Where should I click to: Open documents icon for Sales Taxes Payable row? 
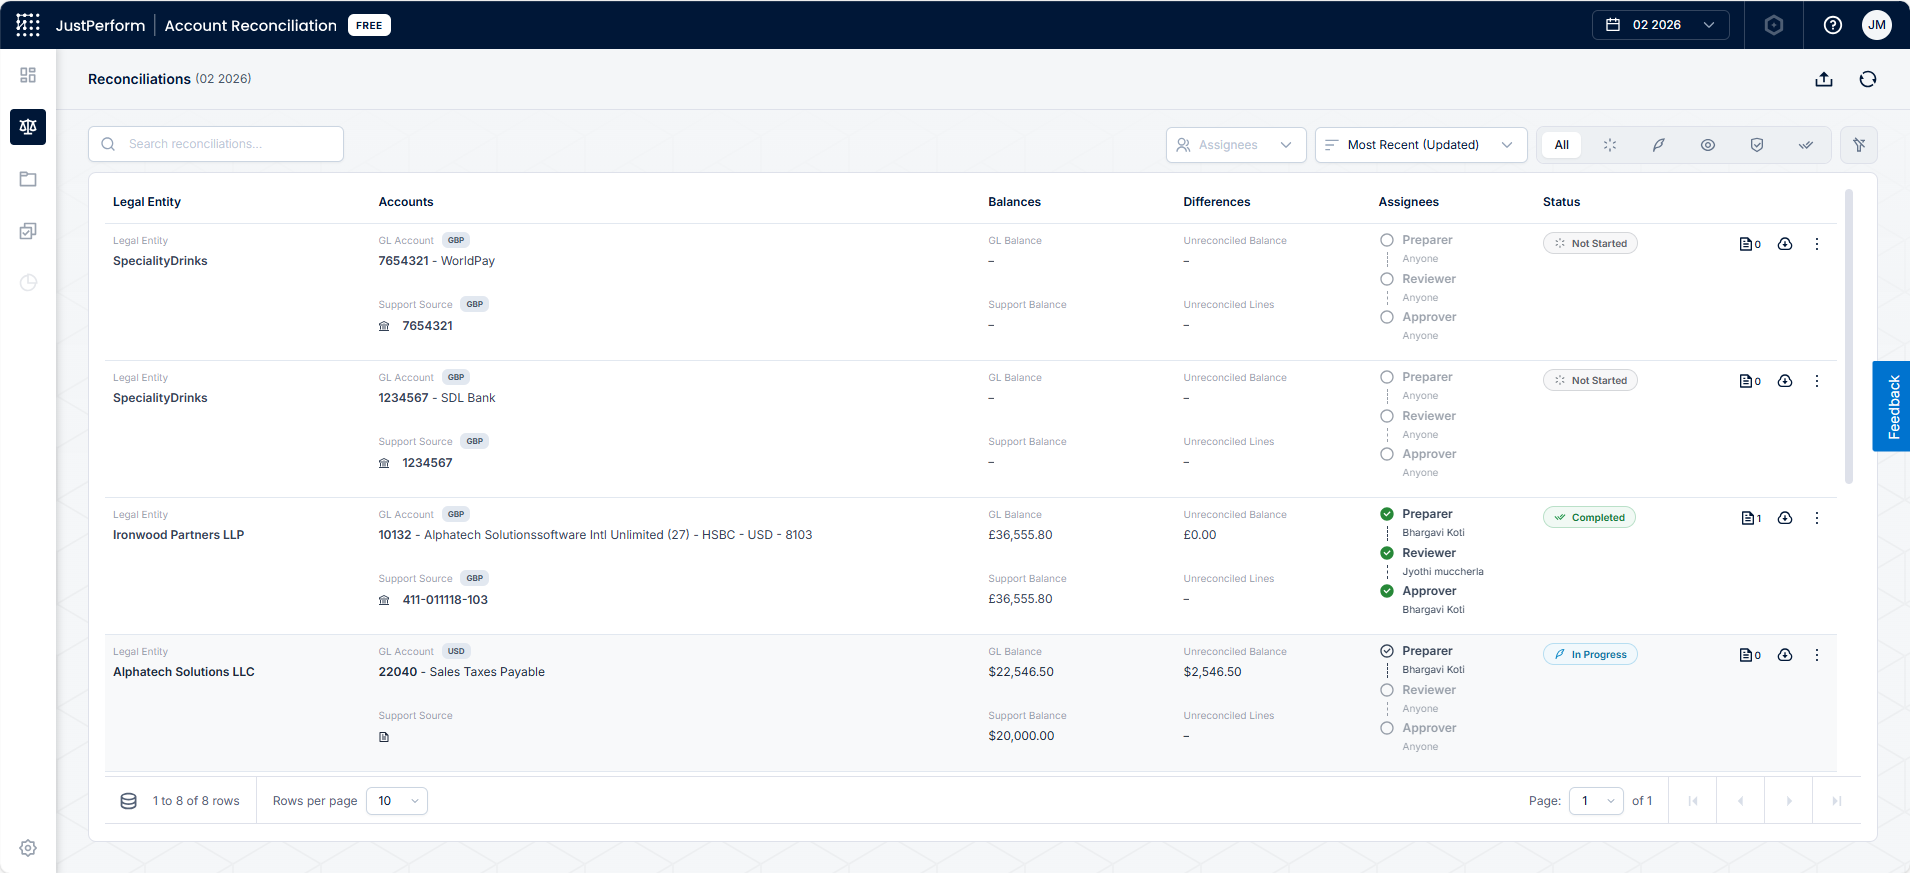pos(1750,655)
